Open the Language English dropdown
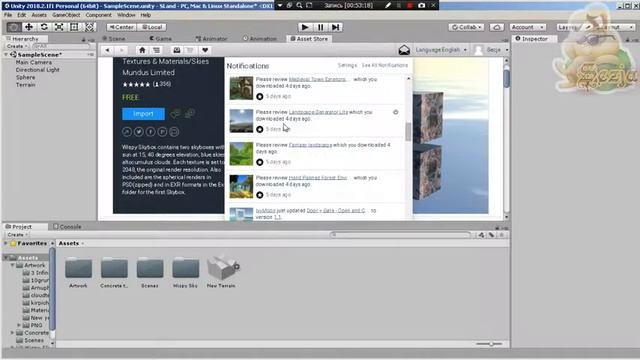 click(x=441, y=50)
